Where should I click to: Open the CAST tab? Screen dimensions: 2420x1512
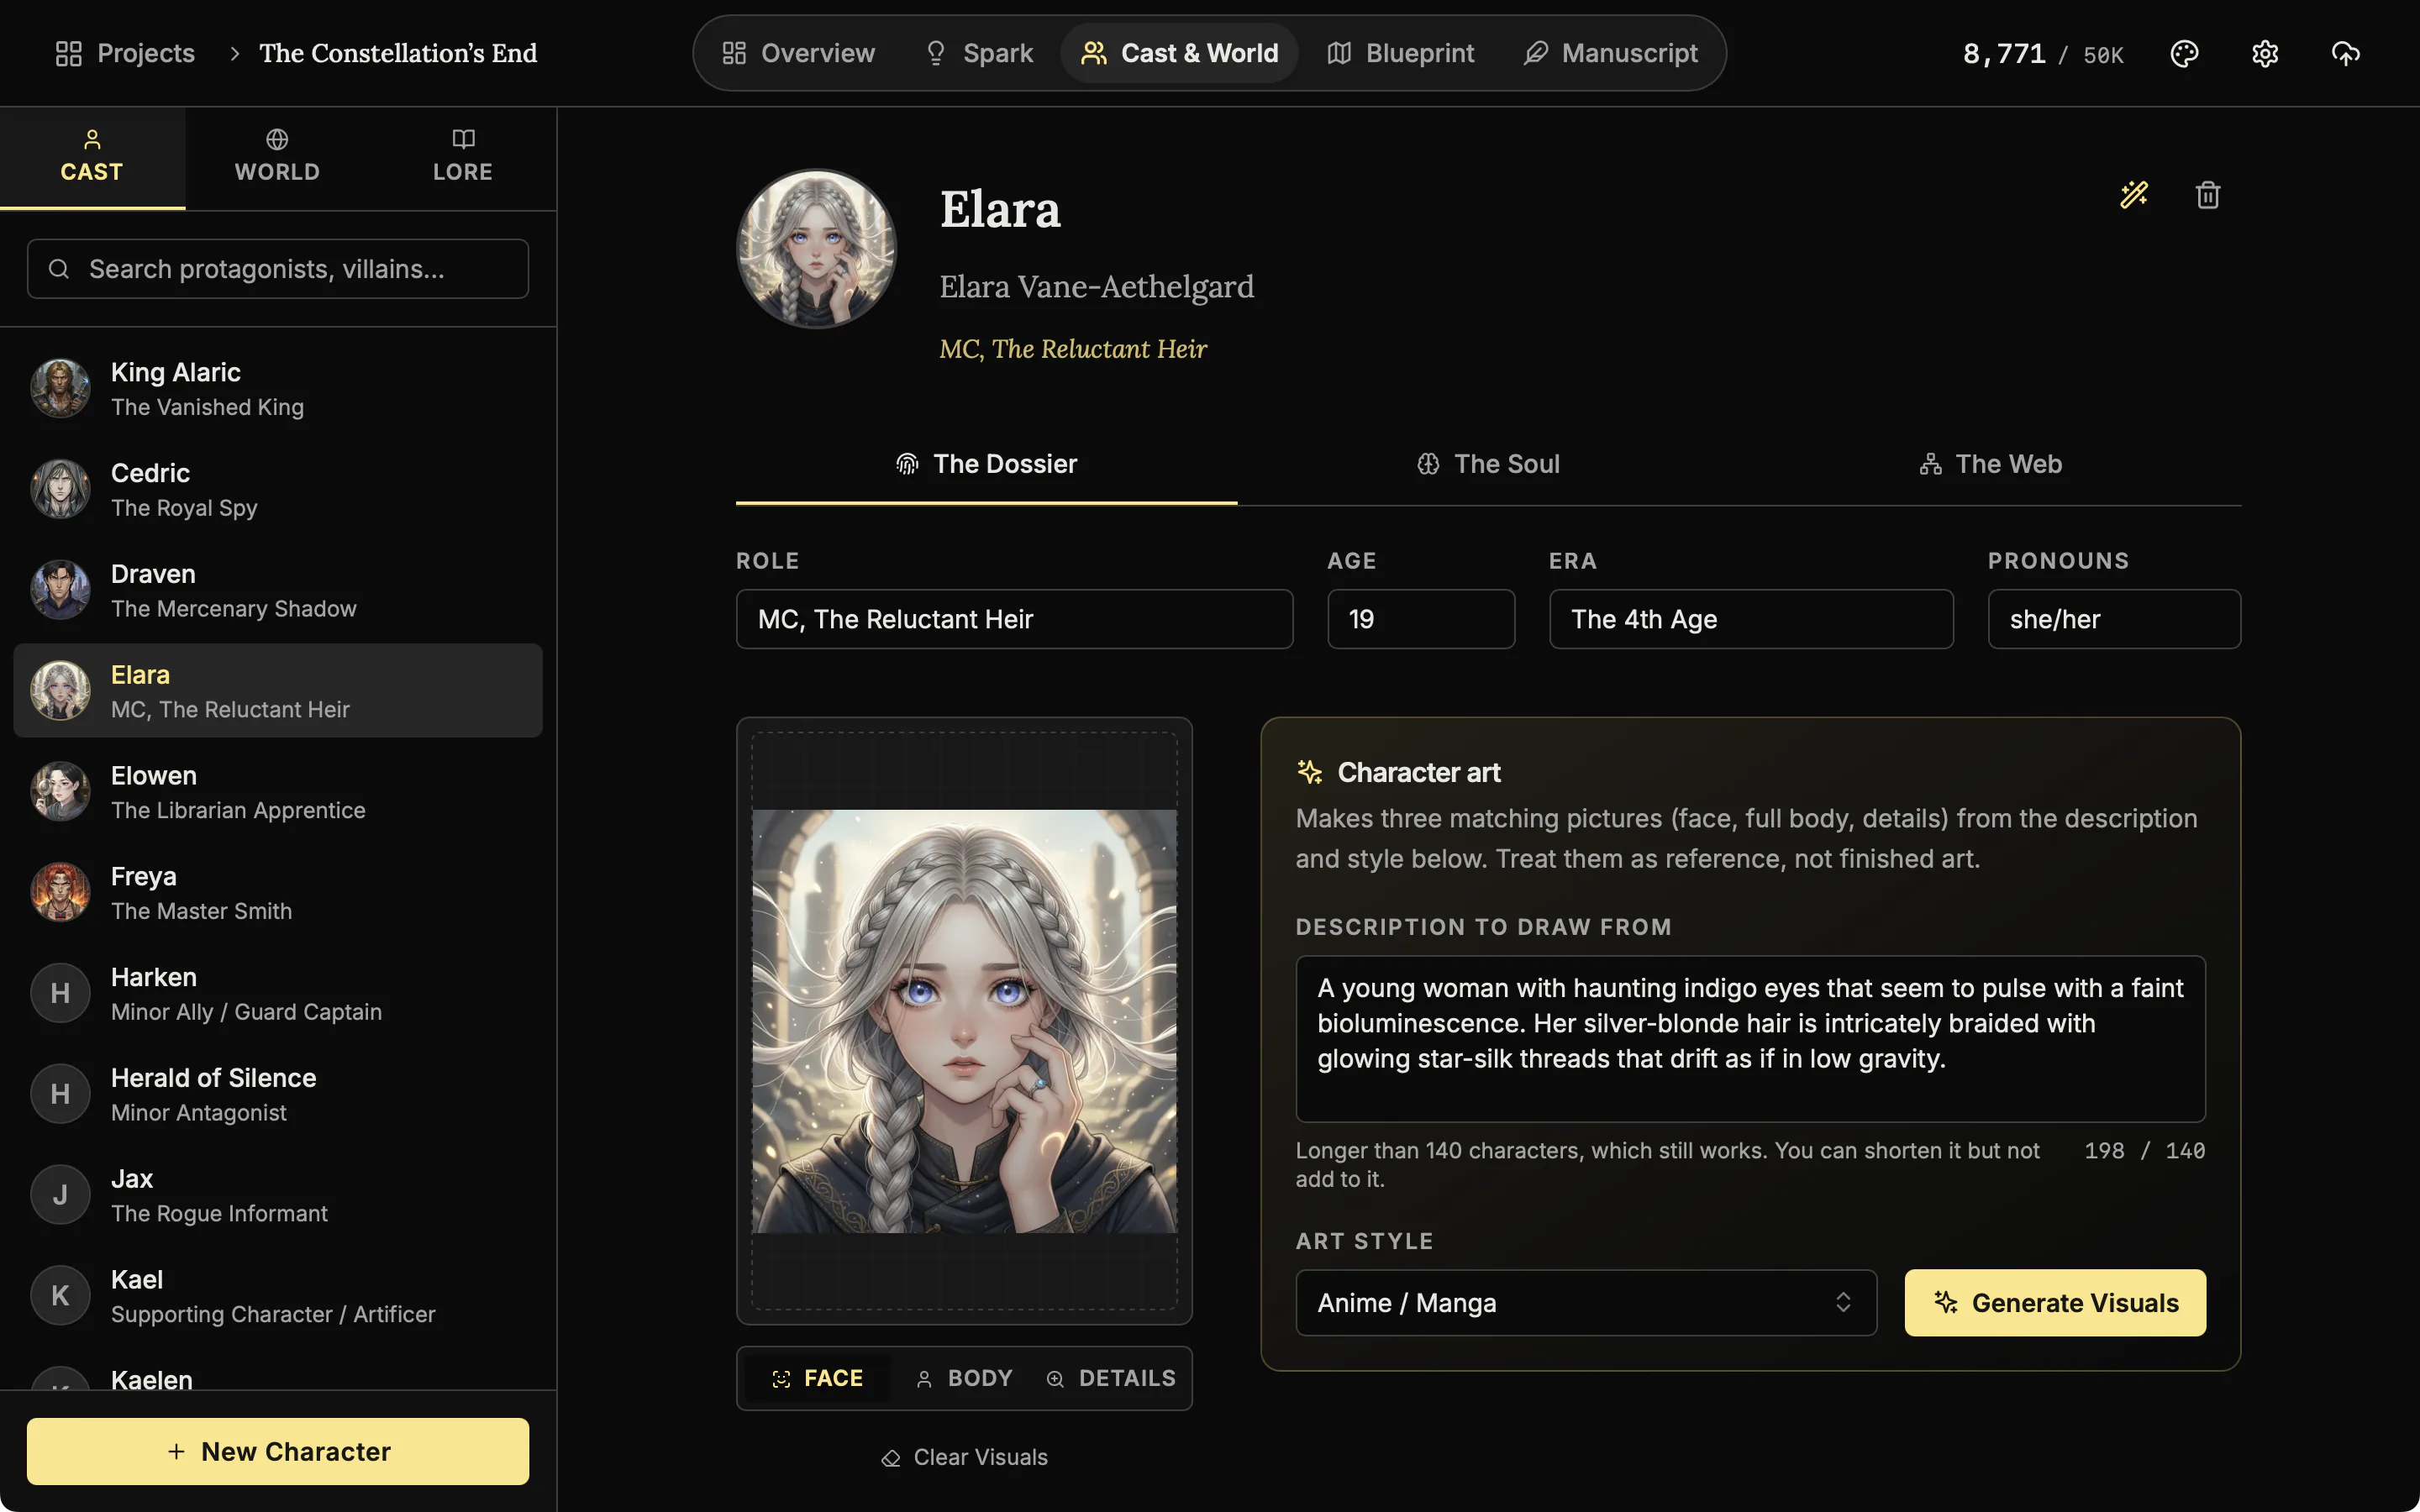[92, 158]
